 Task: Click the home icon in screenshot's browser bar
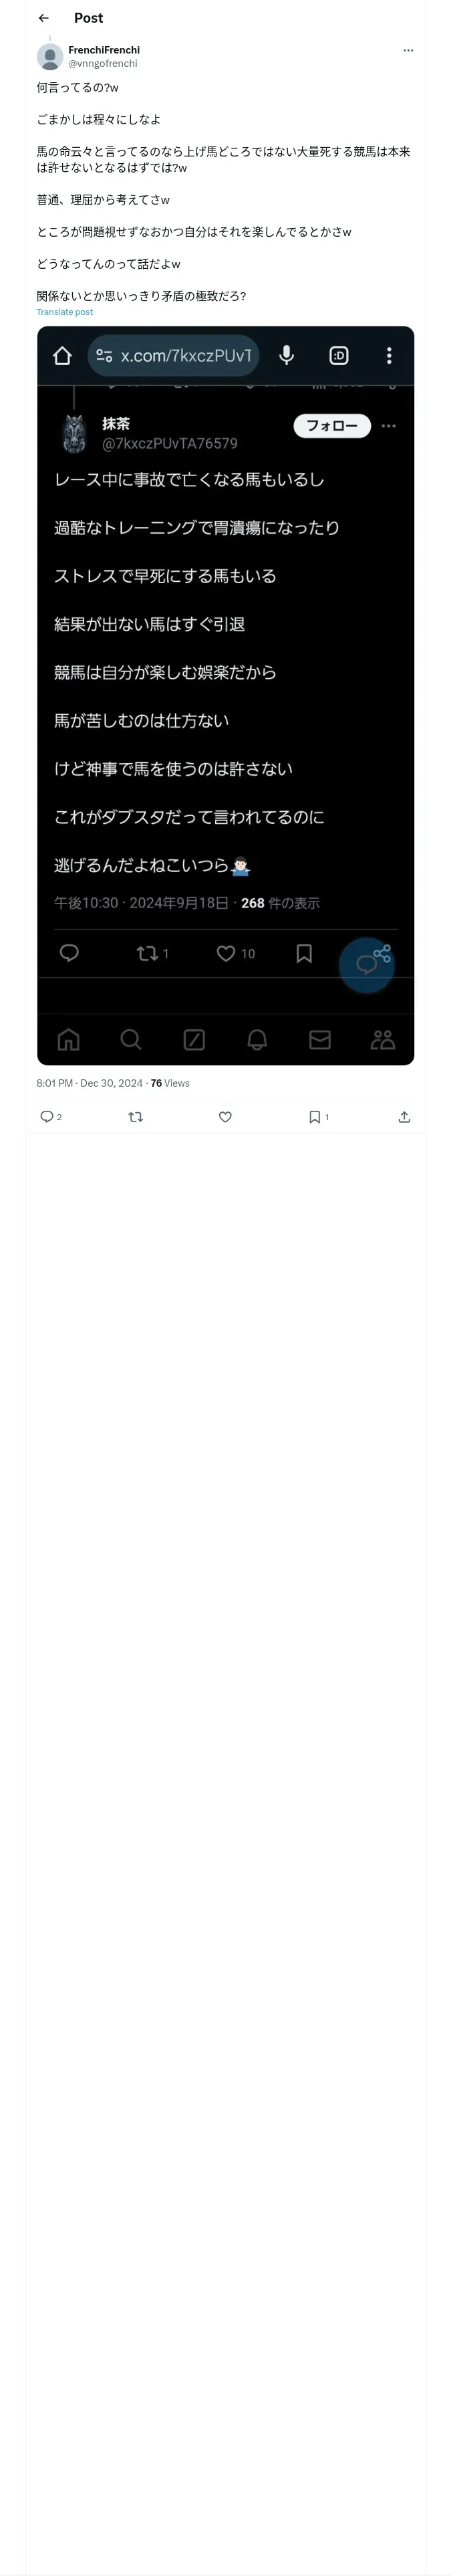62,356
